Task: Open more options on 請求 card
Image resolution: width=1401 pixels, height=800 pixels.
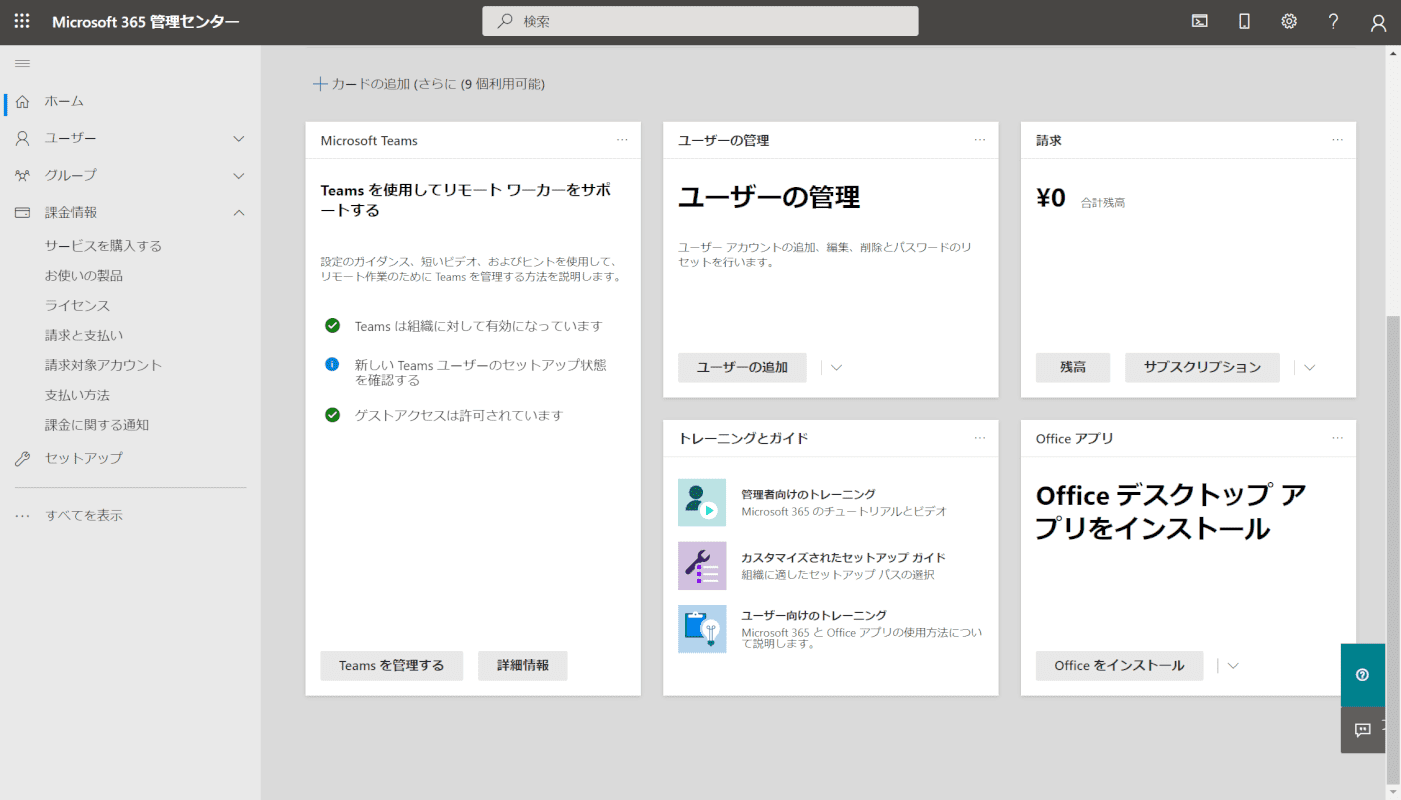Action: (1338, 140)
